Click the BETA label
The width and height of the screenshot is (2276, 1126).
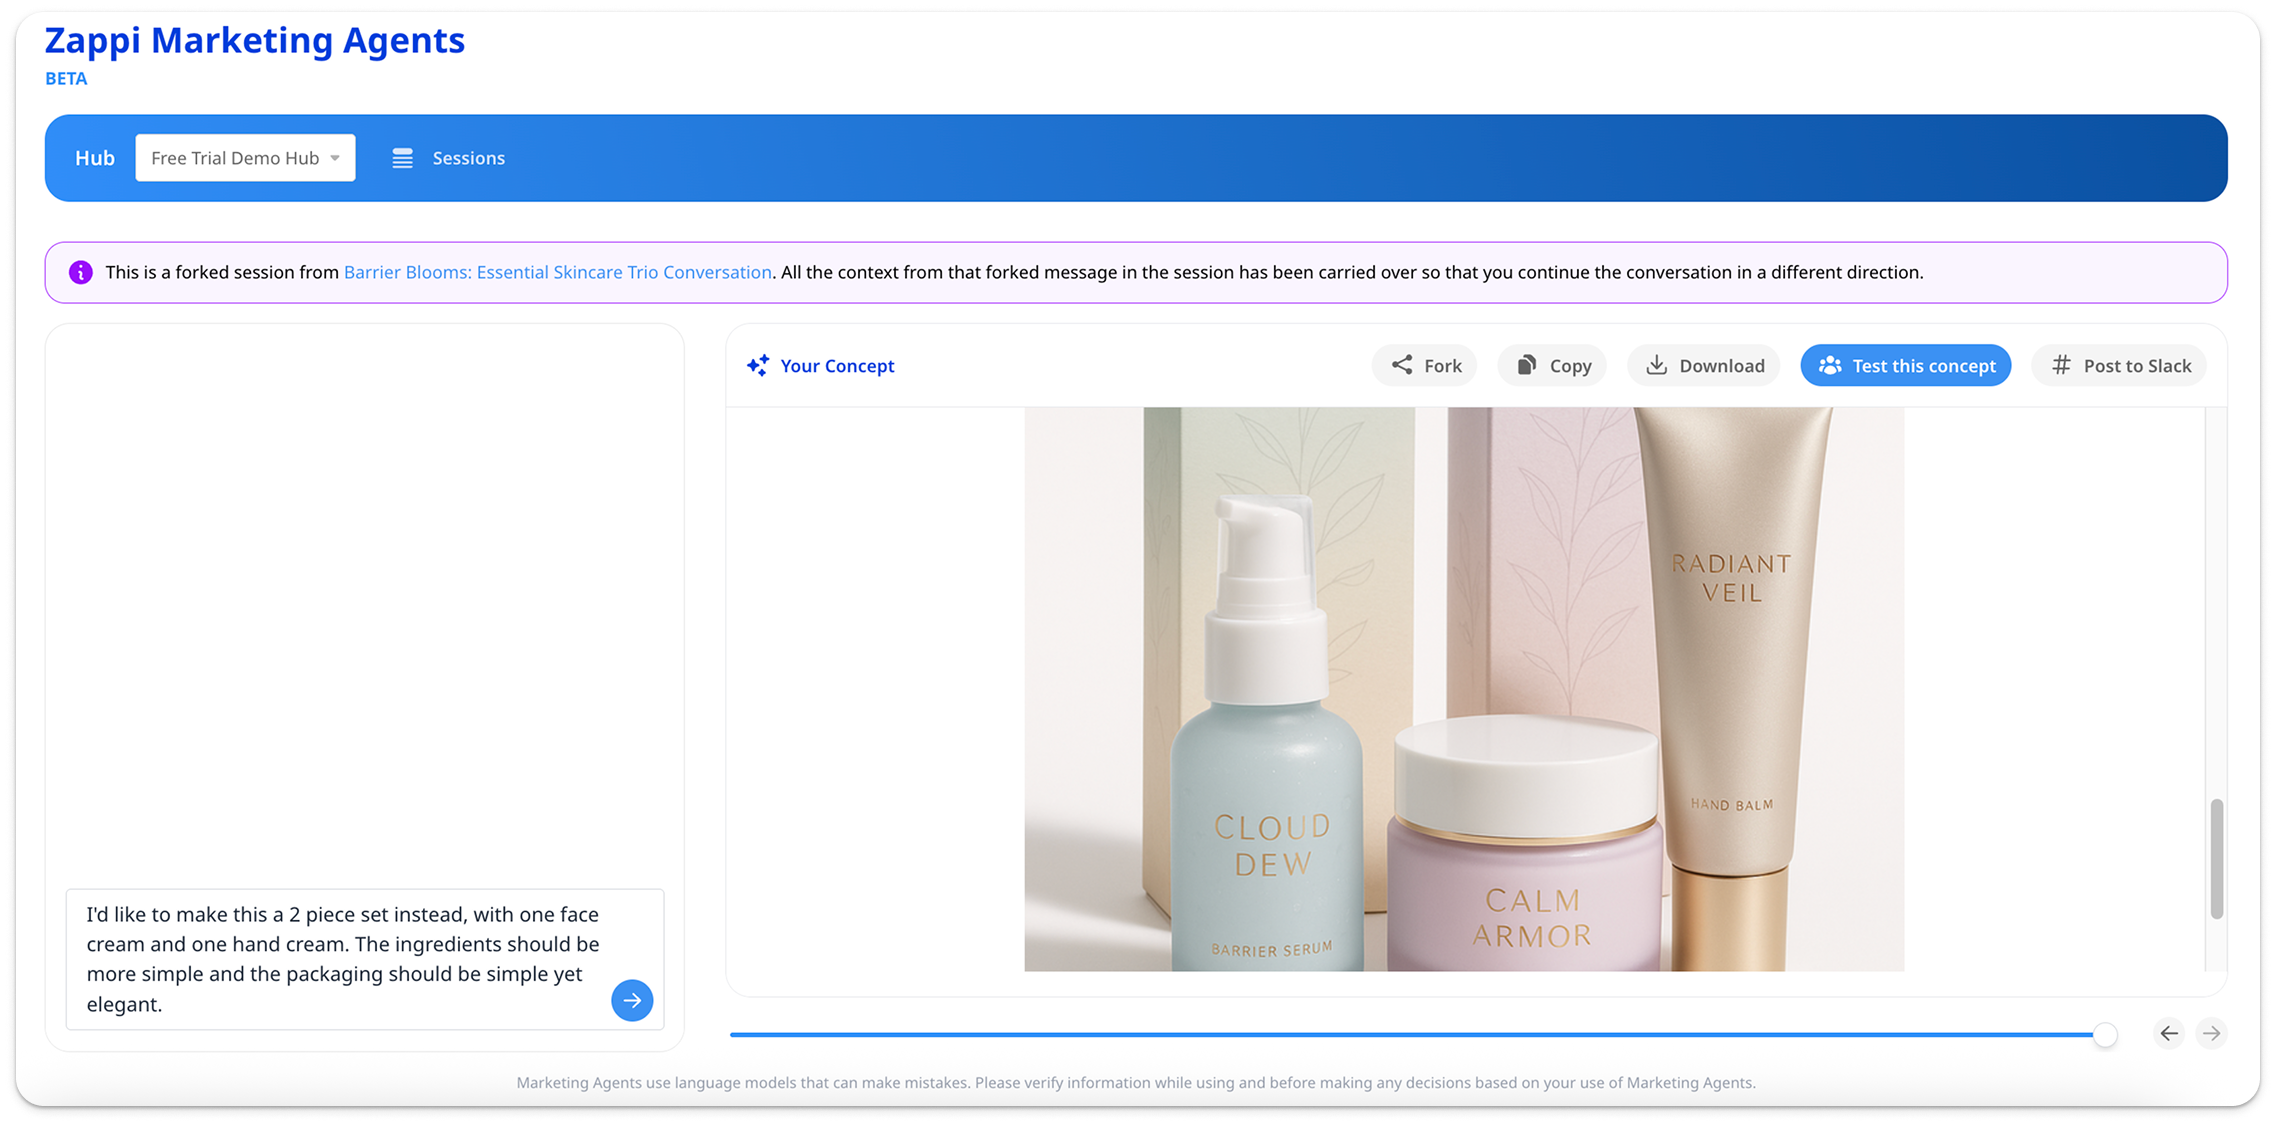(66, 79)
